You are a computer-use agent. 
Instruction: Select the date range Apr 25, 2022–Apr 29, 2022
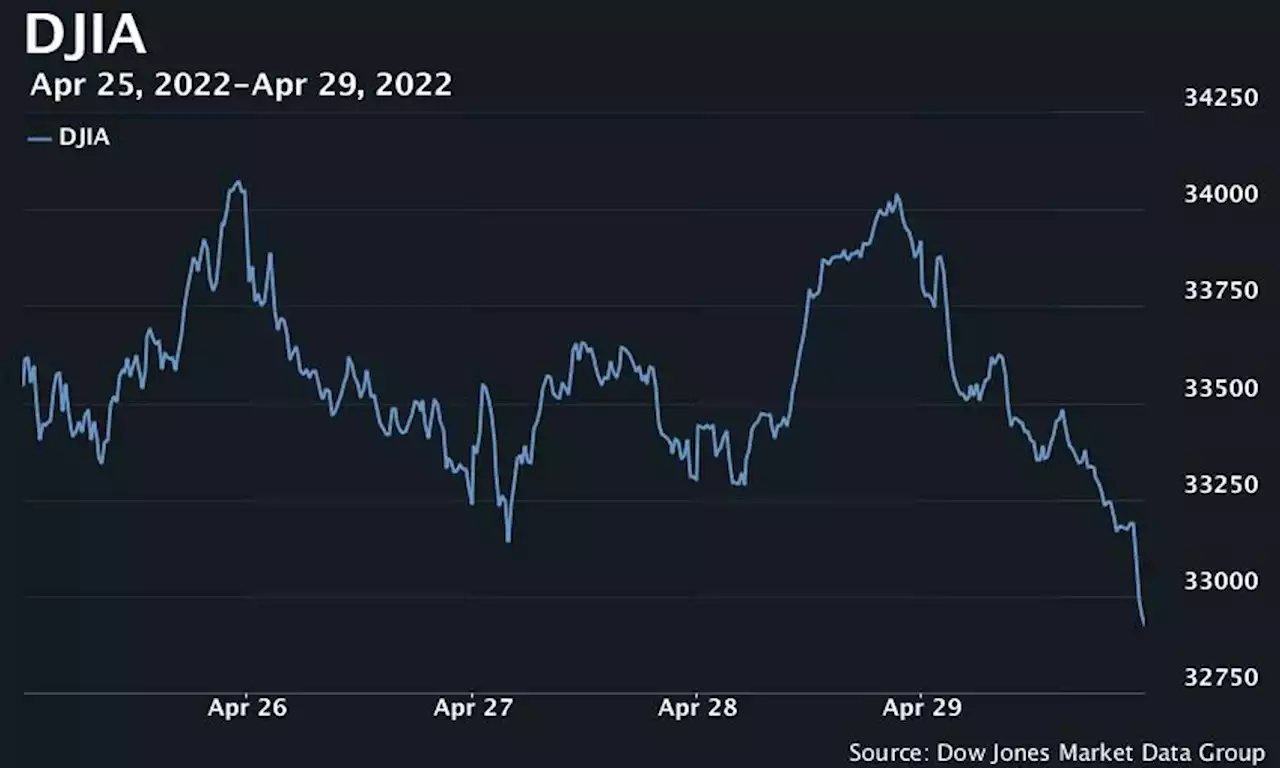pos(241,85)
